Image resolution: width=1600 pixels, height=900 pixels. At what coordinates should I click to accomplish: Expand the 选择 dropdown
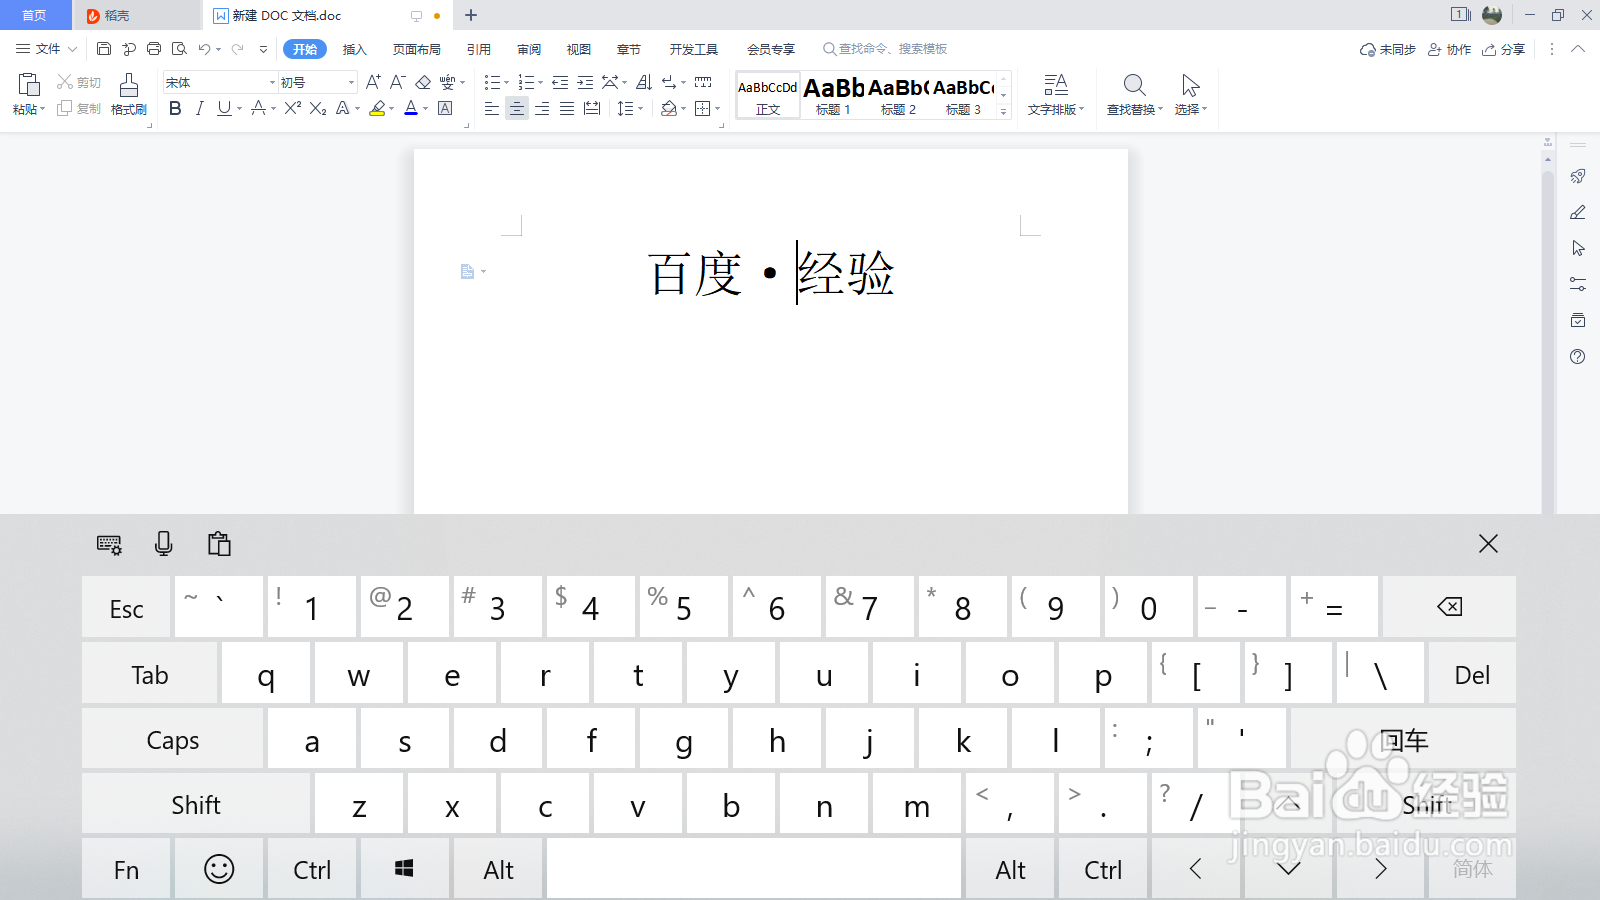1191,109
